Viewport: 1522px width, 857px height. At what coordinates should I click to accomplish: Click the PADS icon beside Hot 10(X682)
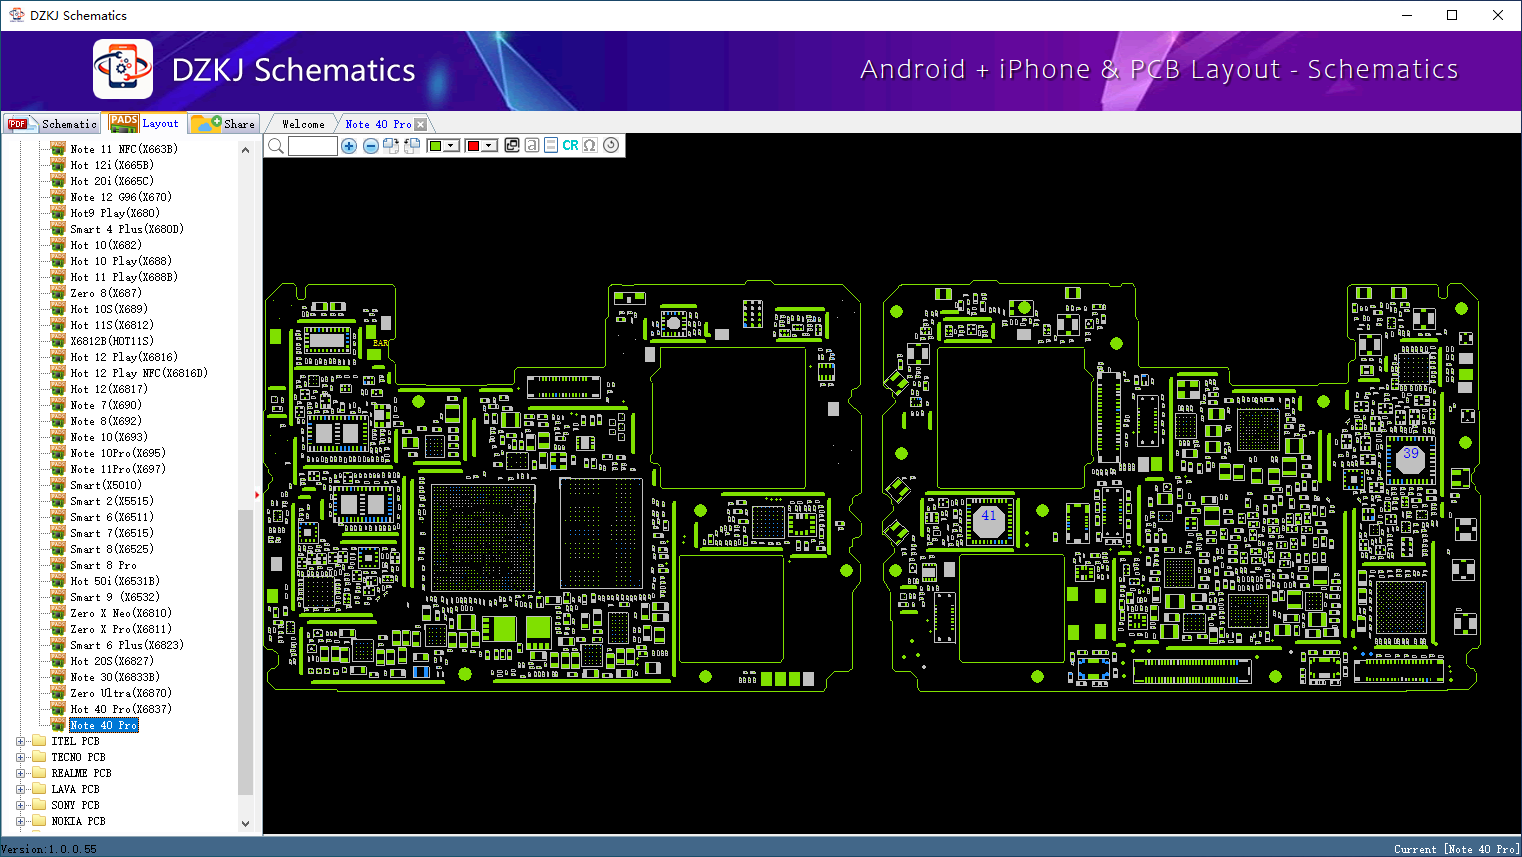coord(58,245)
